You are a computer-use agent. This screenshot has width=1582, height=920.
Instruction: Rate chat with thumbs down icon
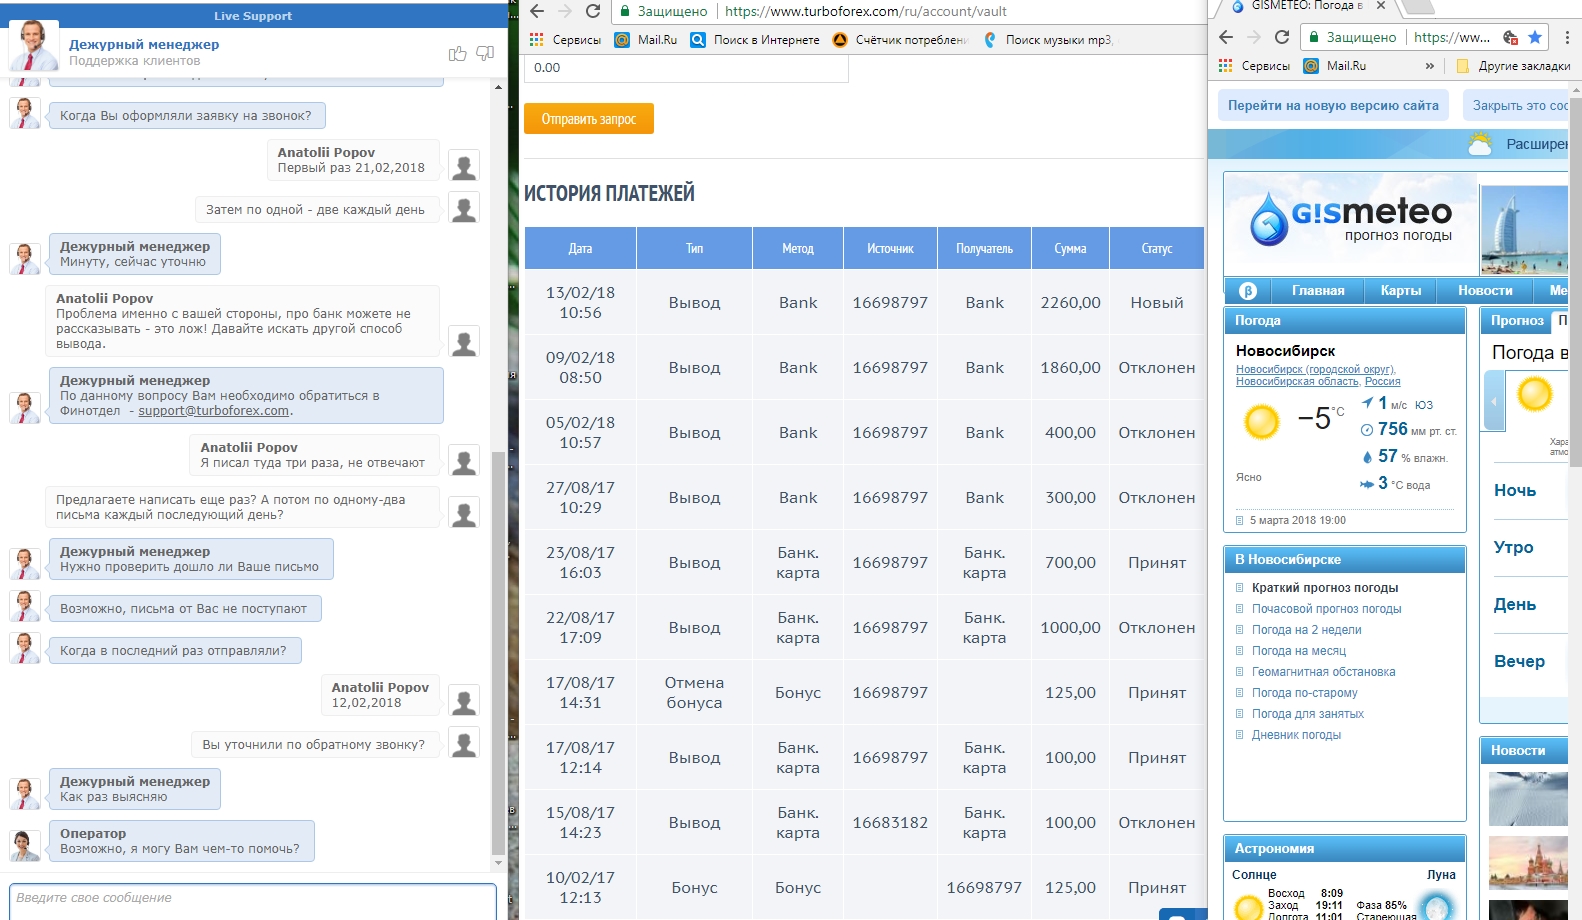point(485,53)
